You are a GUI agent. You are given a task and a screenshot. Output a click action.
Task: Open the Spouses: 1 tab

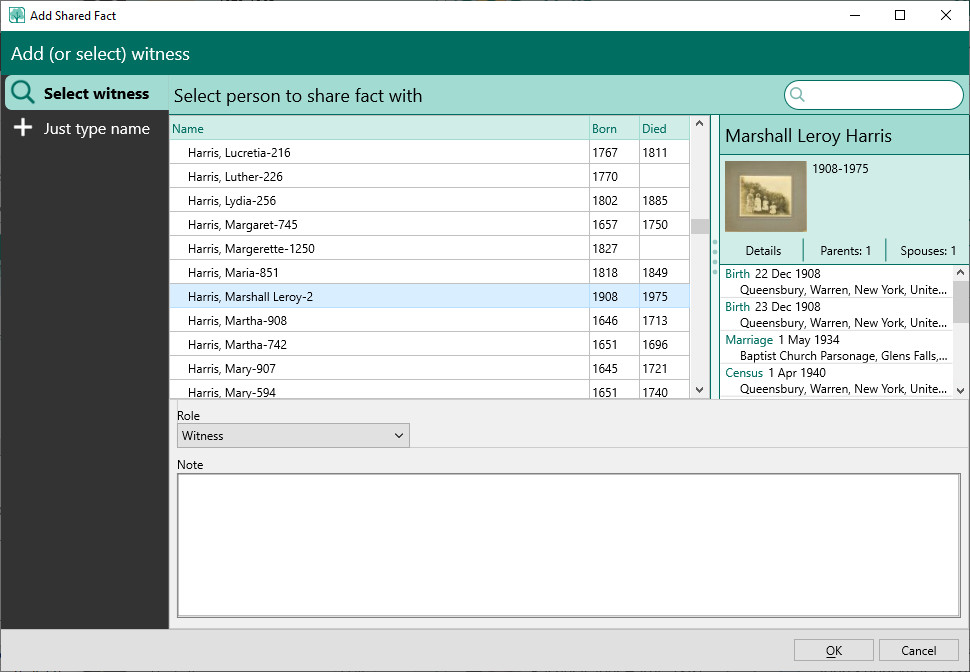coord(927,251)
